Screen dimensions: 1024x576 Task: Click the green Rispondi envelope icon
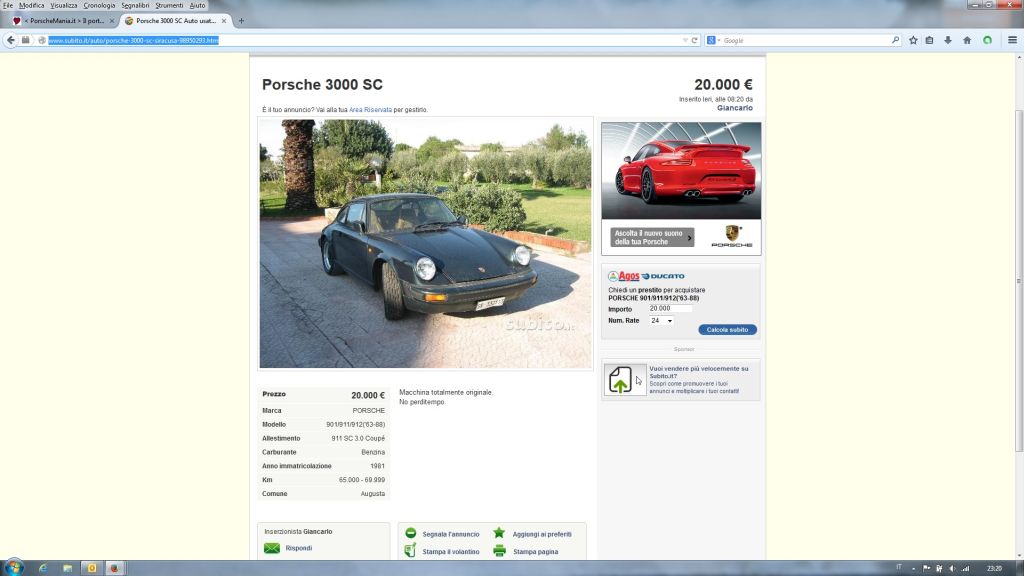(272, 548)
